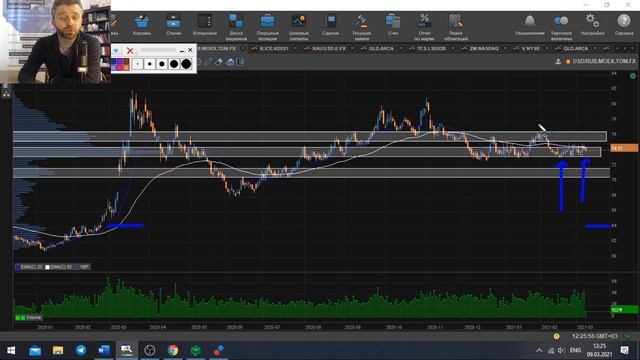The width and height of the screenshot is (640, 360).
Task: Switch to the ZM.NASDAQ chart tab
Action: [x=484, y=49]
